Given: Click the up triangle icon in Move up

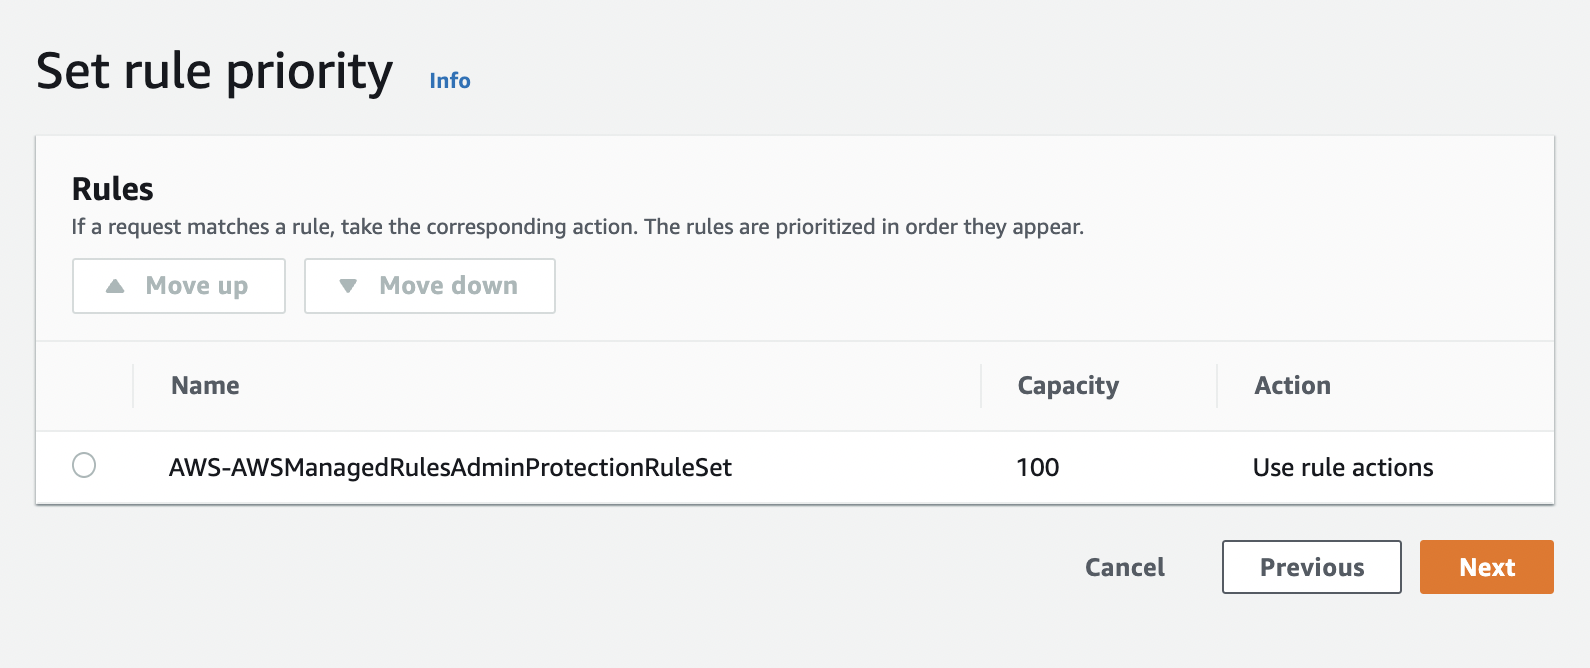Looking at the screenshot, I should click(x=115, y=286).
